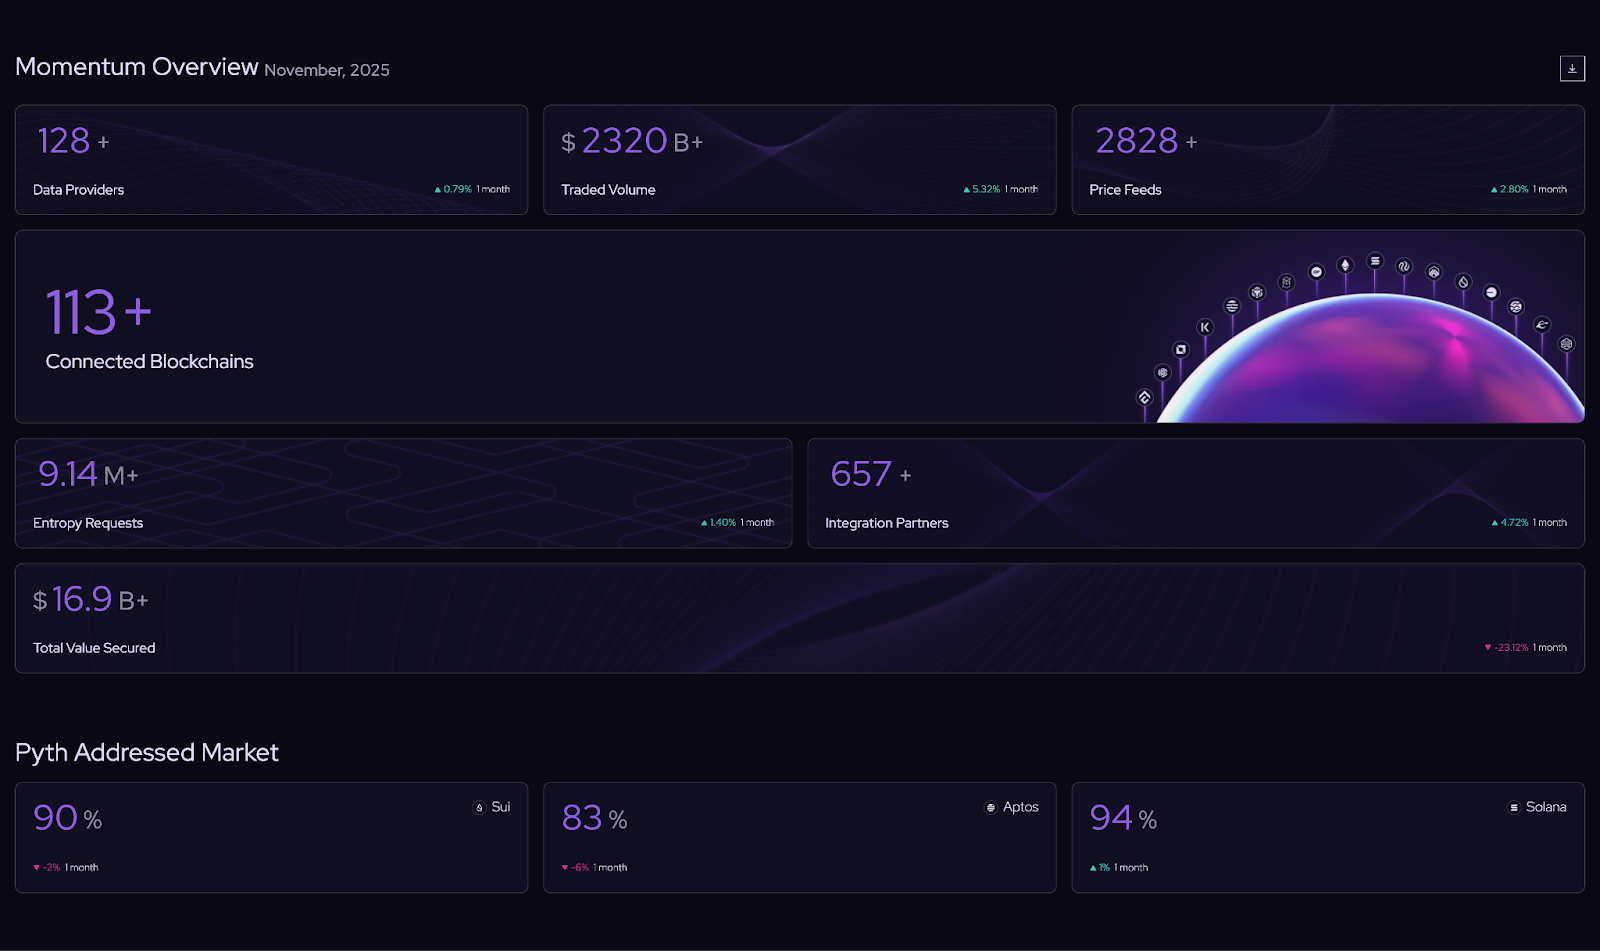Image resolution: width=1600 pixels, height=951 pixels.
Task: Click the 90% Sui market share value
Action: pyautogui.click(x=67, y=818)
